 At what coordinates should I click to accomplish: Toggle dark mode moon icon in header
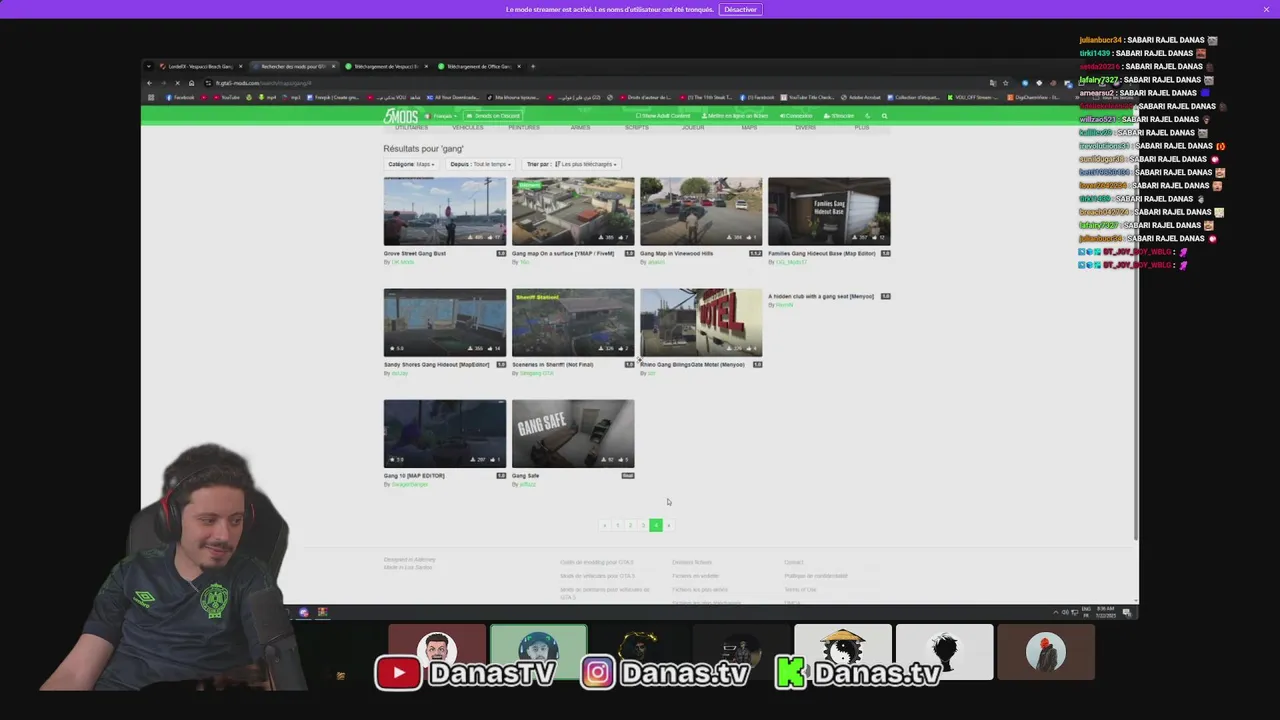tap(867, 116)
